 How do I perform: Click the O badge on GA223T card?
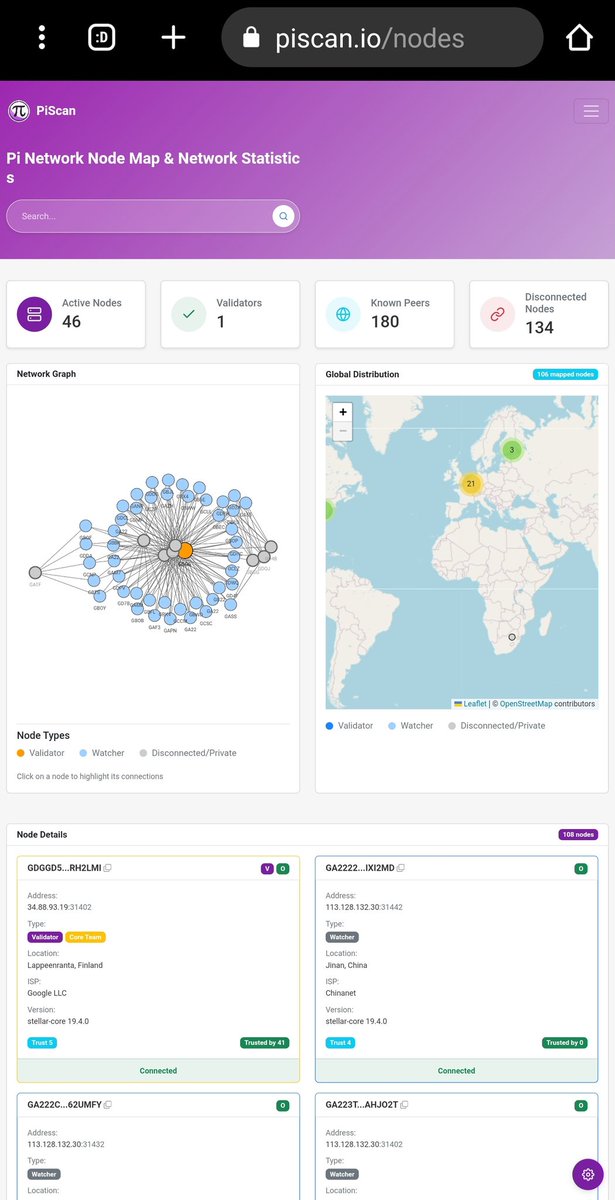click(x=581, y=1105)
